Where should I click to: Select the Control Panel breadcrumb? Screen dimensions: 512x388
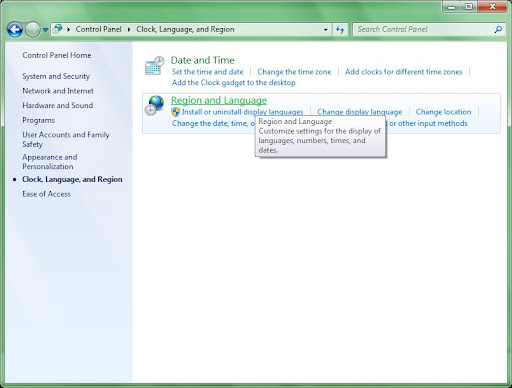coord(98,29)
